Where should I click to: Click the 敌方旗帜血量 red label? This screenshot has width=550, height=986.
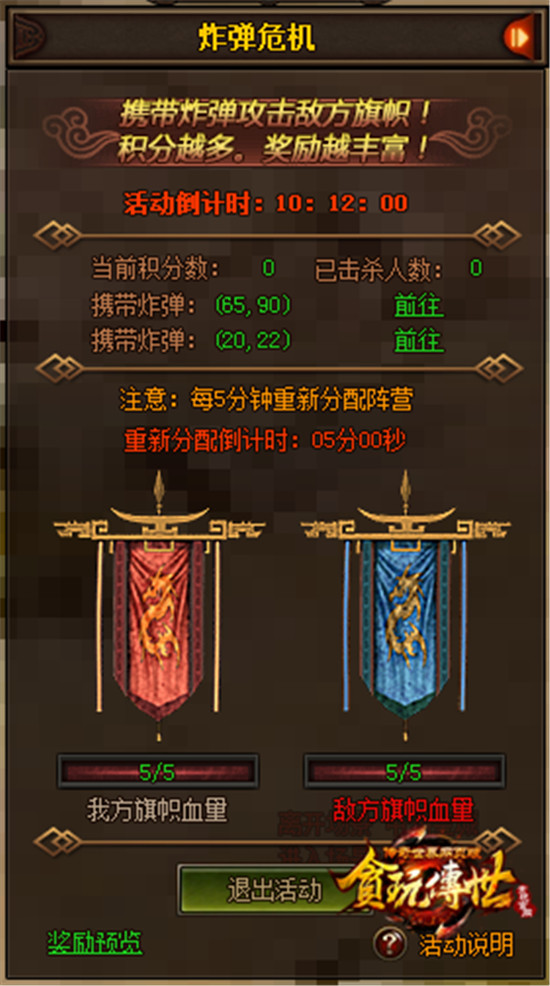(x=402, y=810)
